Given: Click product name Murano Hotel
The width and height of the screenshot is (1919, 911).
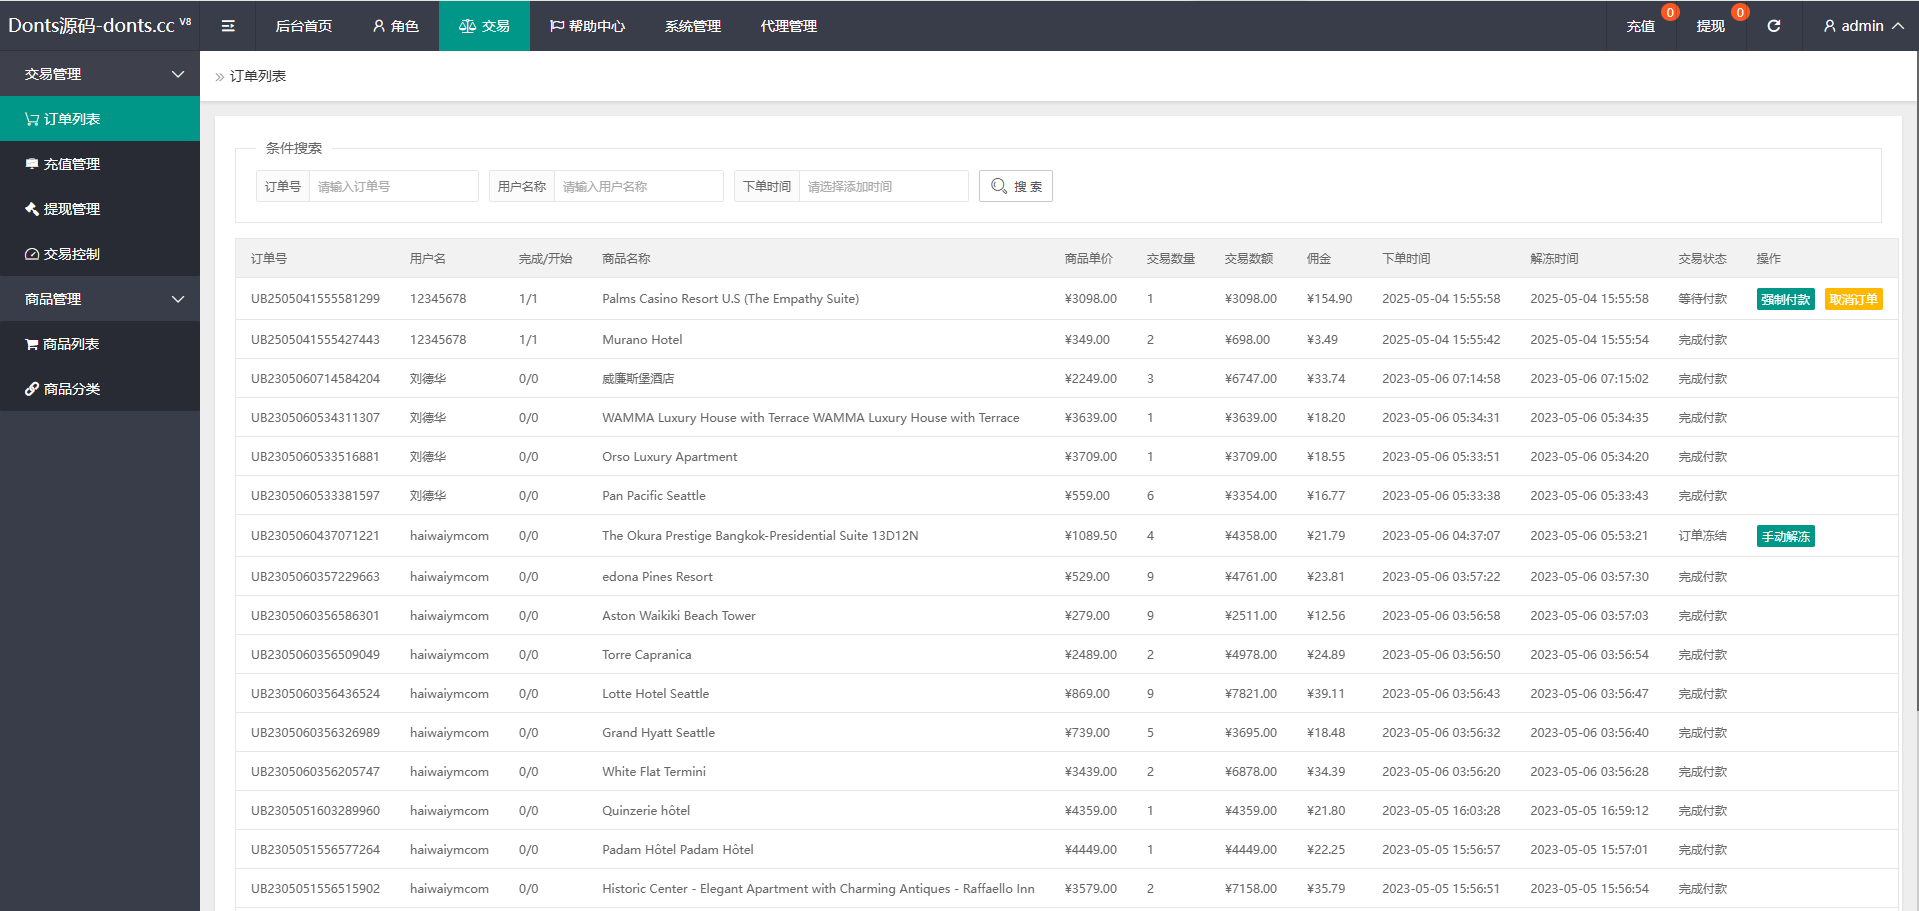Looking at the screenshot, I should (x=642, y=340).
